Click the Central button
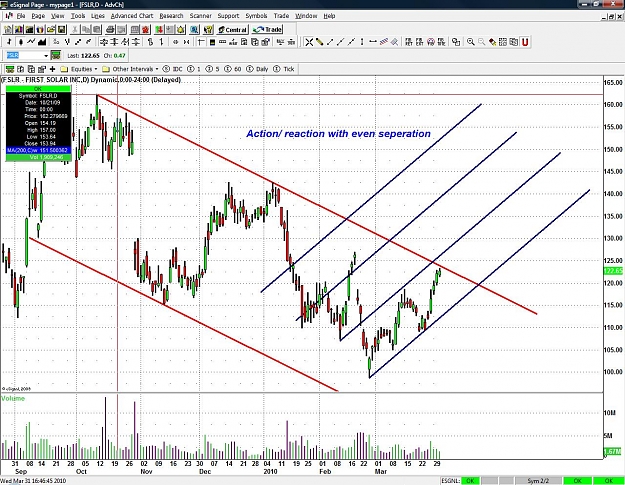The image size is (625, 485). [232, 29]
